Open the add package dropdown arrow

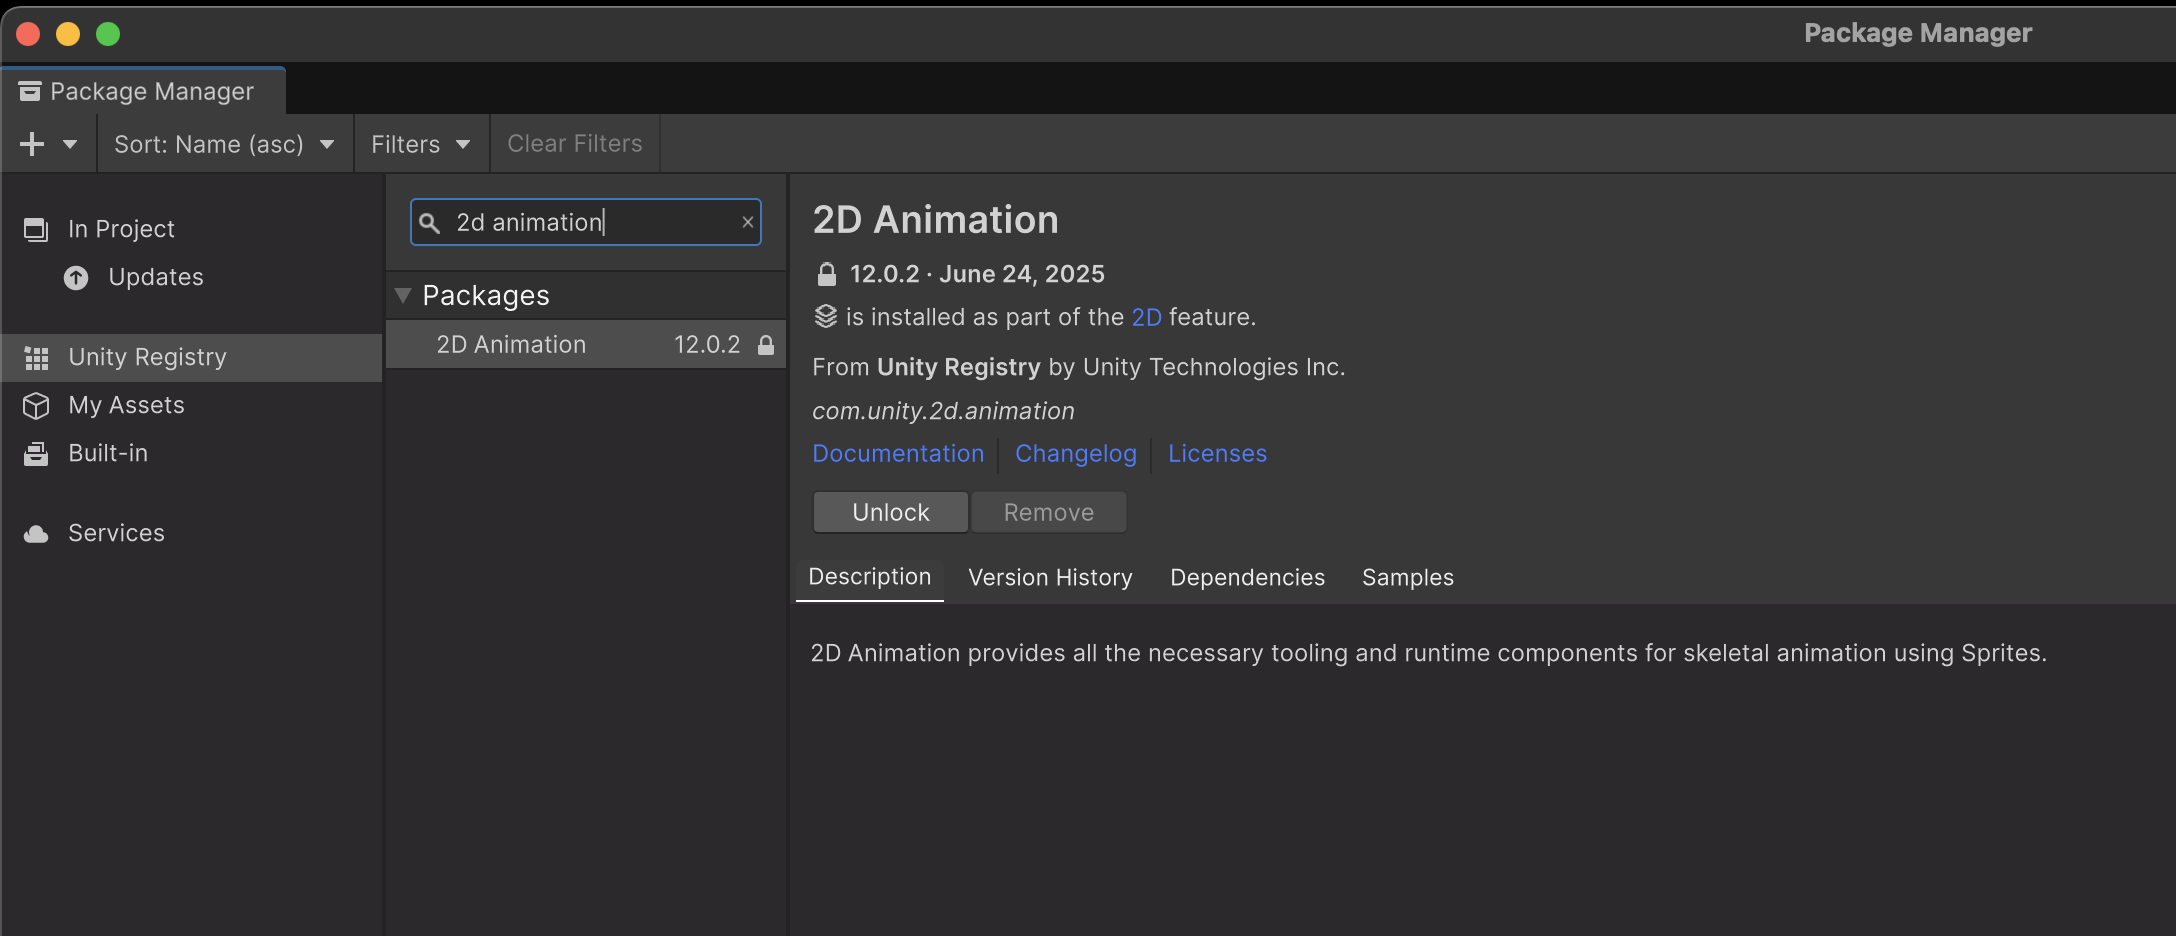click(70, 144)
